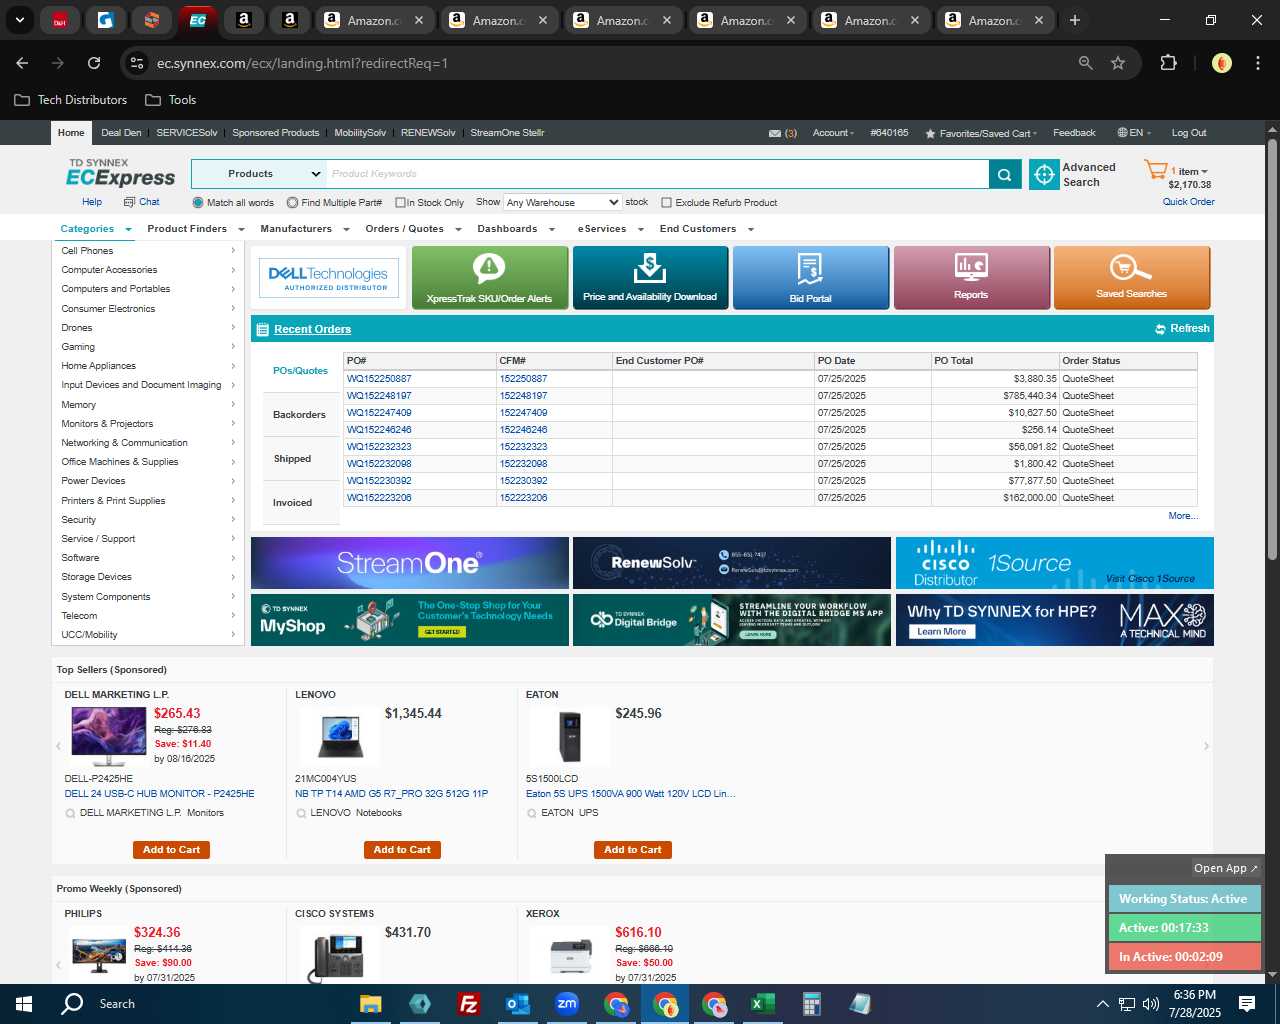The height and width of the screenshot is (1024, 1280).
Task: Open Excel from taskbar
Action: click(x=762, y=1004)
